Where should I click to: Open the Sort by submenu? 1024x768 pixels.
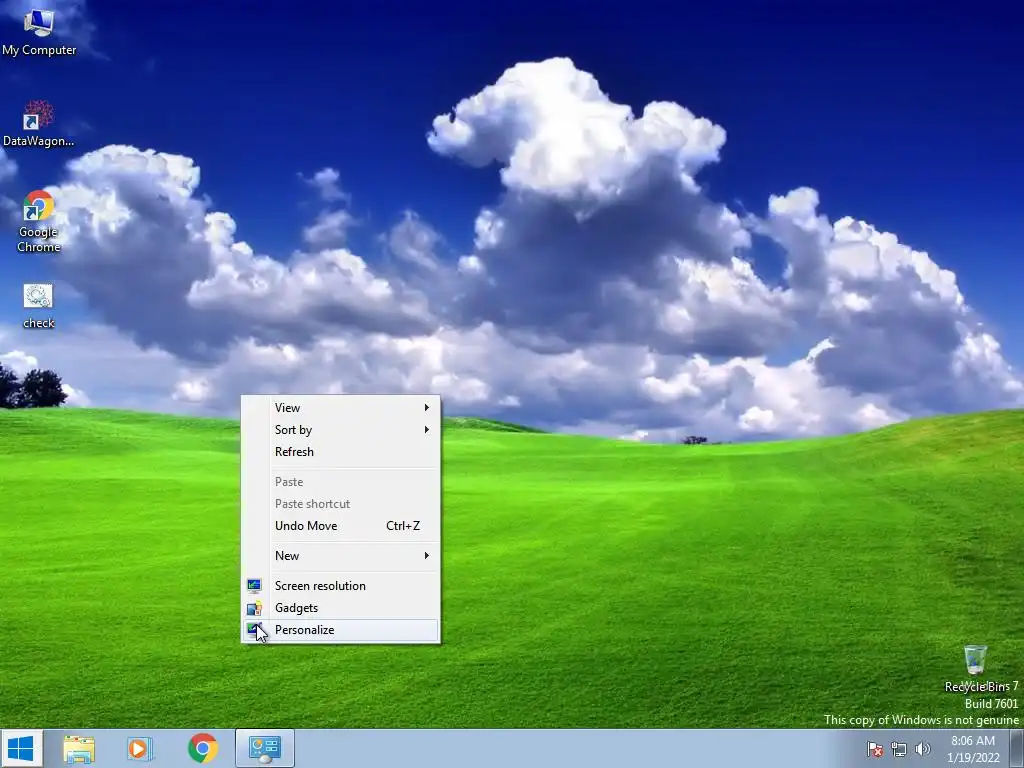pos(340,430)
